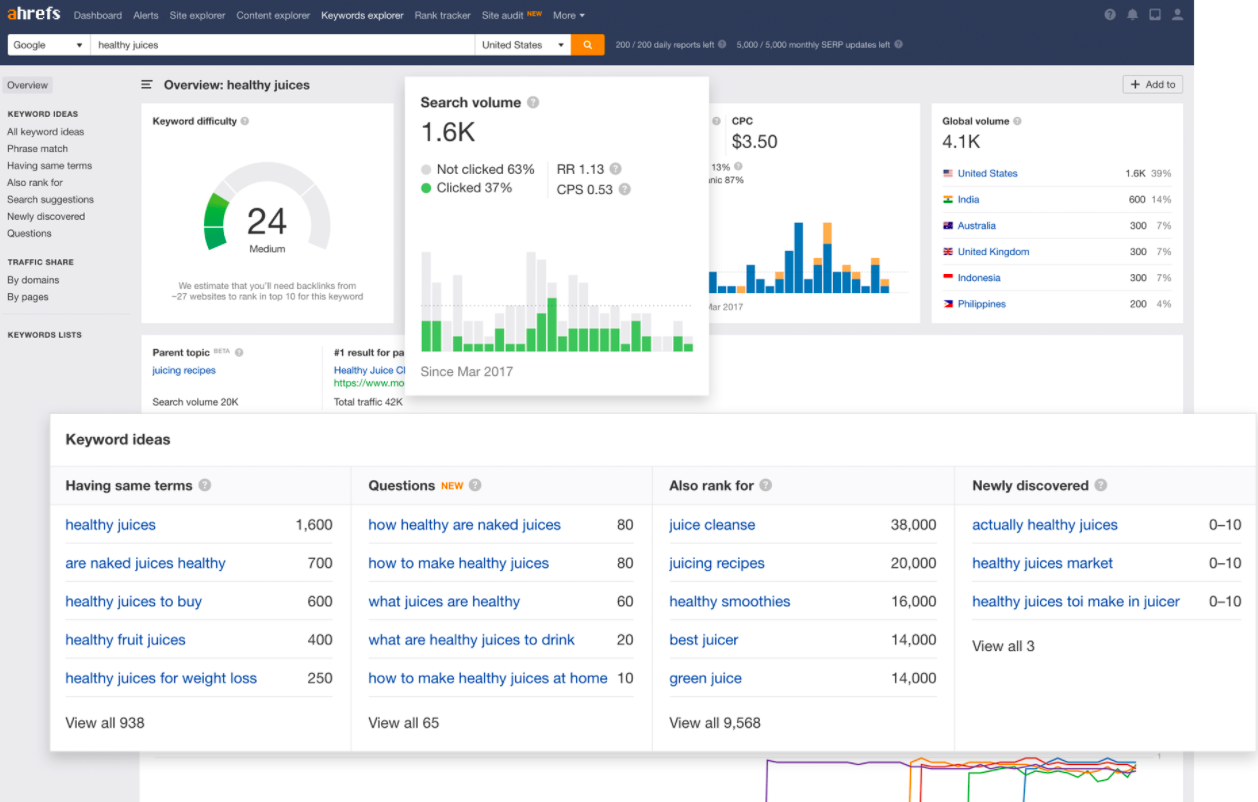The image size is (1258, 802).
Task: Click the orange search button
Action: pyautogui.click(x=588, y=44)
